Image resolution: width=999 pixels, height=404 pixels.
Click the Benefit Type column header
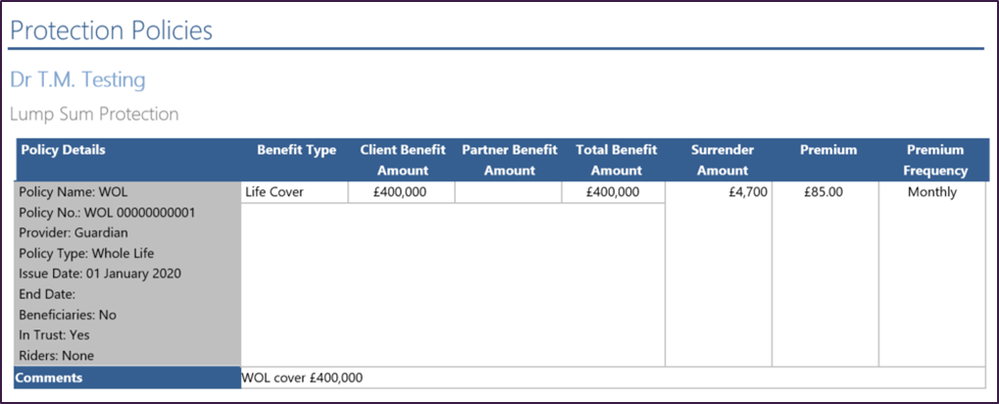[x=296, y=150]
